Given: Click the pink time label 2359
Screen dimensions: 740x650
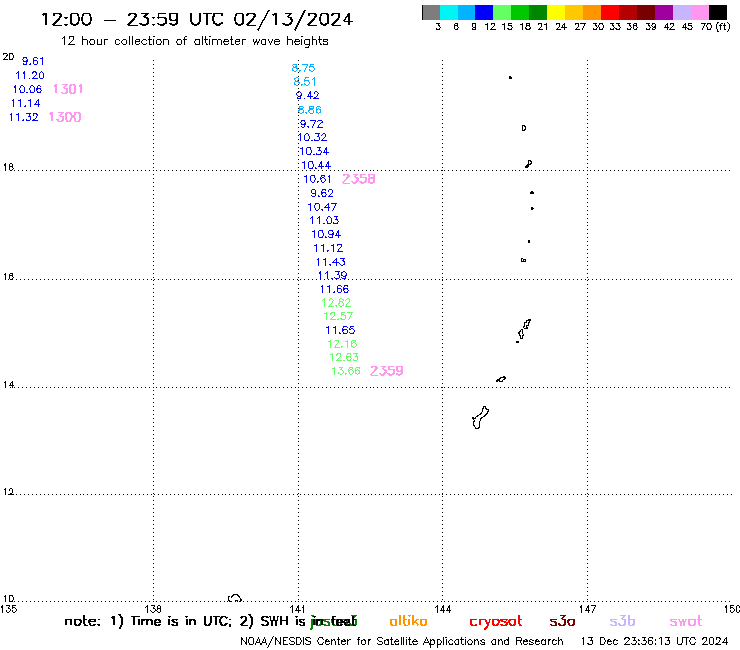Looking at the screenshot, I should click(387, 371).
